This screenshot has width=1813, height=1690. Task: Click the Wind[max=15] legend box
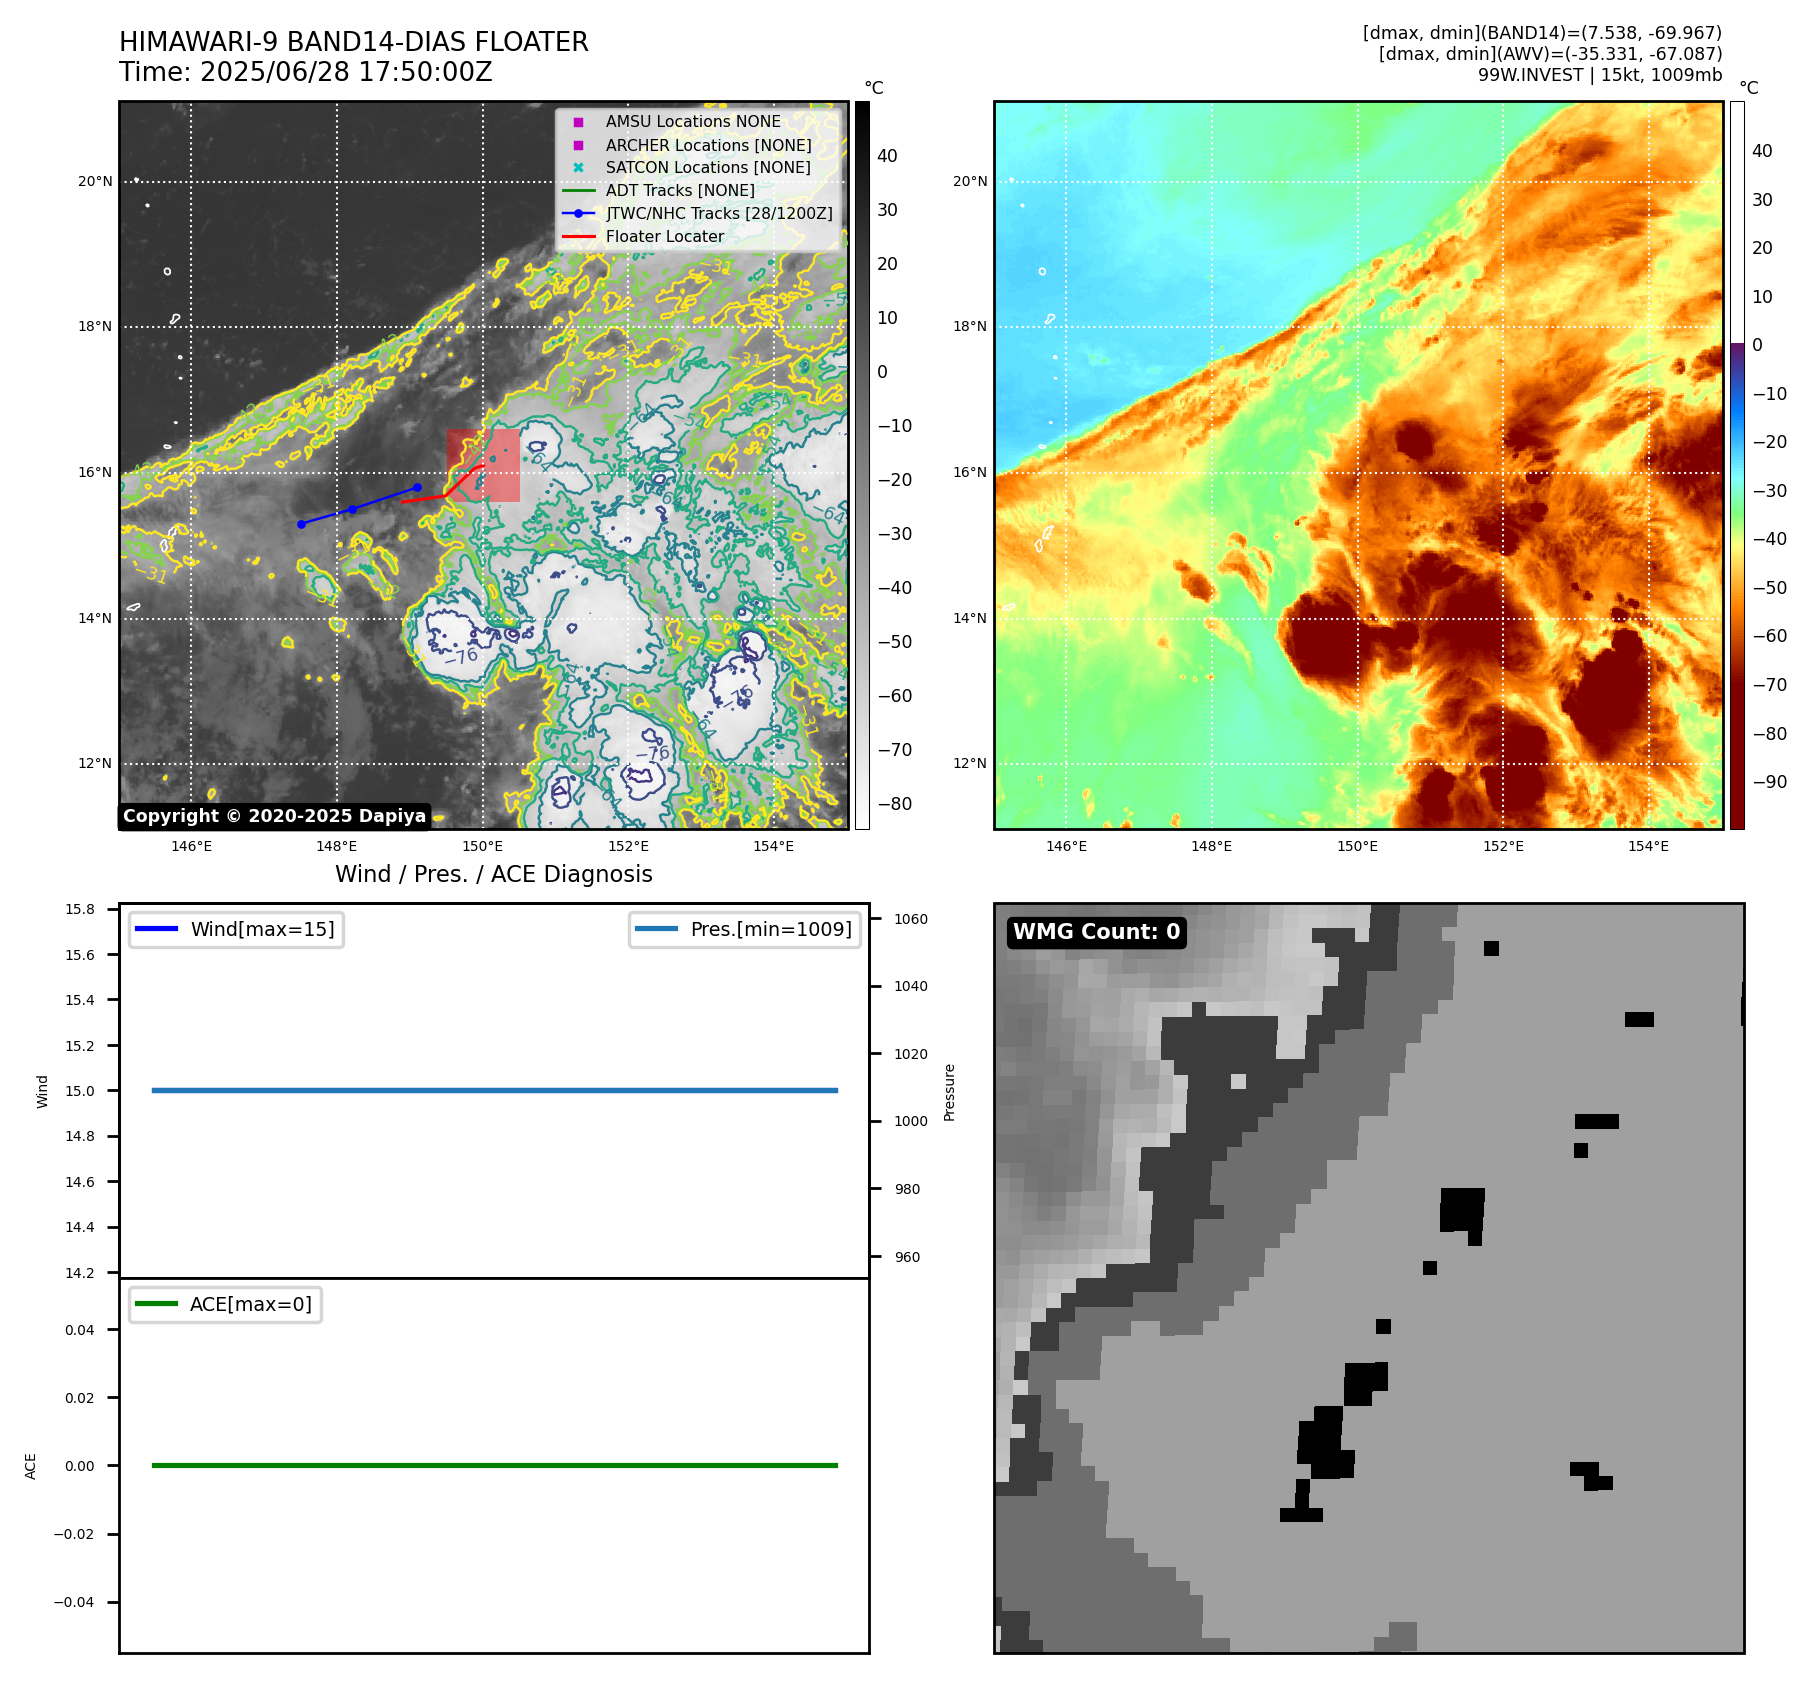coord(237,929)
